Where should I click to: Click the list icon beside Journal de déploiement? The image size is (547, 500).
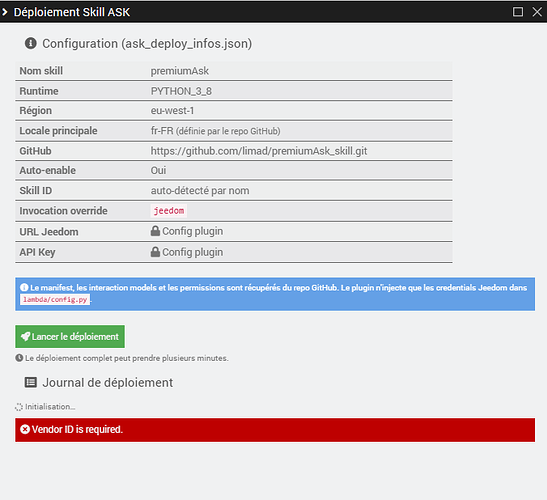30,382
